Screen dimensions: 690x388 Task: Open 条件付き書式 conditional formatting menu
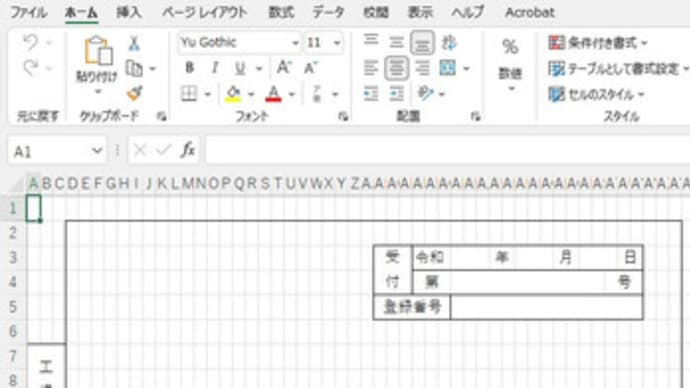pos(598,43)
